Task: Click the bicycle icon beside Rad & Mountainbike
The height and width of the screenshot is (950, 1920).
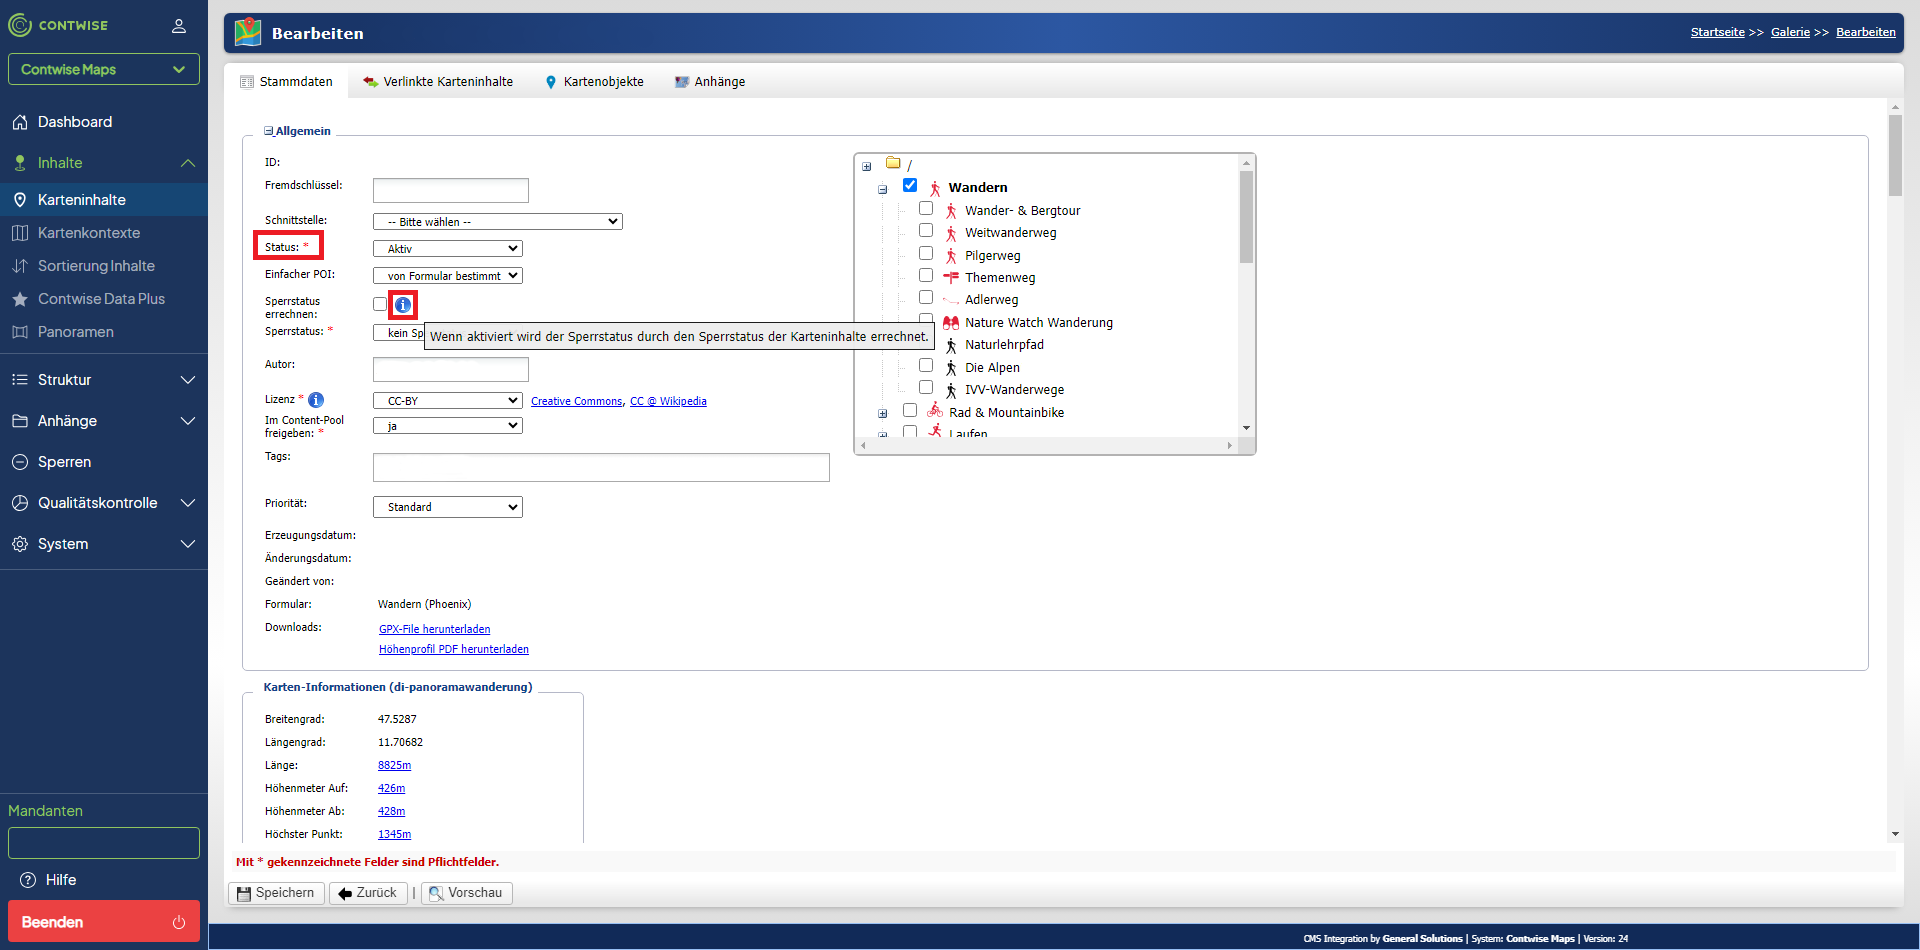Action: point(935,411)
